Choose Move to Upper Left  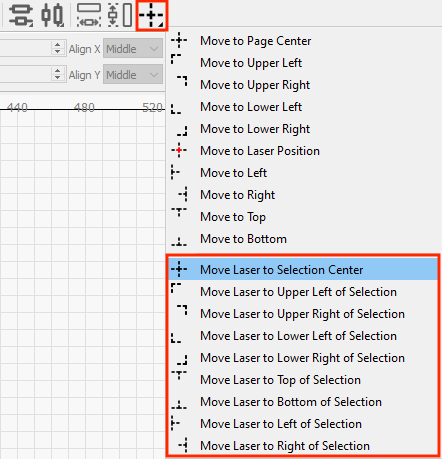click(303, 63)
